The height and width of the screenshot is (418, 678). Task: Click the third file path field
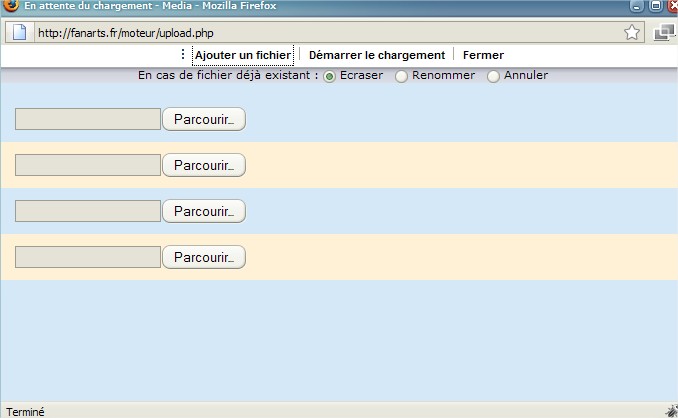click(88, 211)
